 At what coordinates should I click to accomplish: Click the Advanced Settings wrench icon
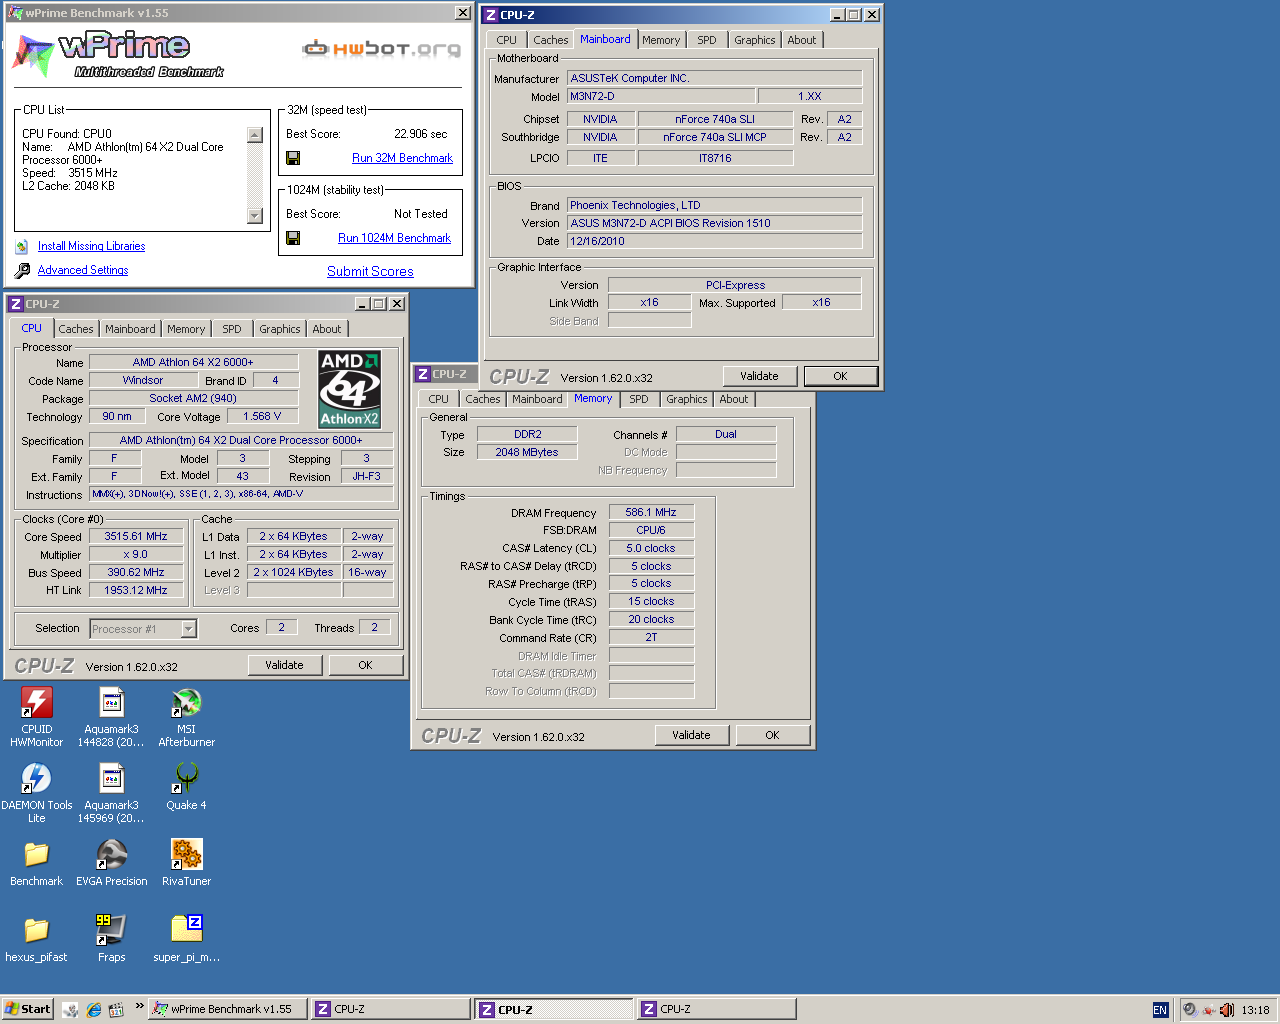22,270
